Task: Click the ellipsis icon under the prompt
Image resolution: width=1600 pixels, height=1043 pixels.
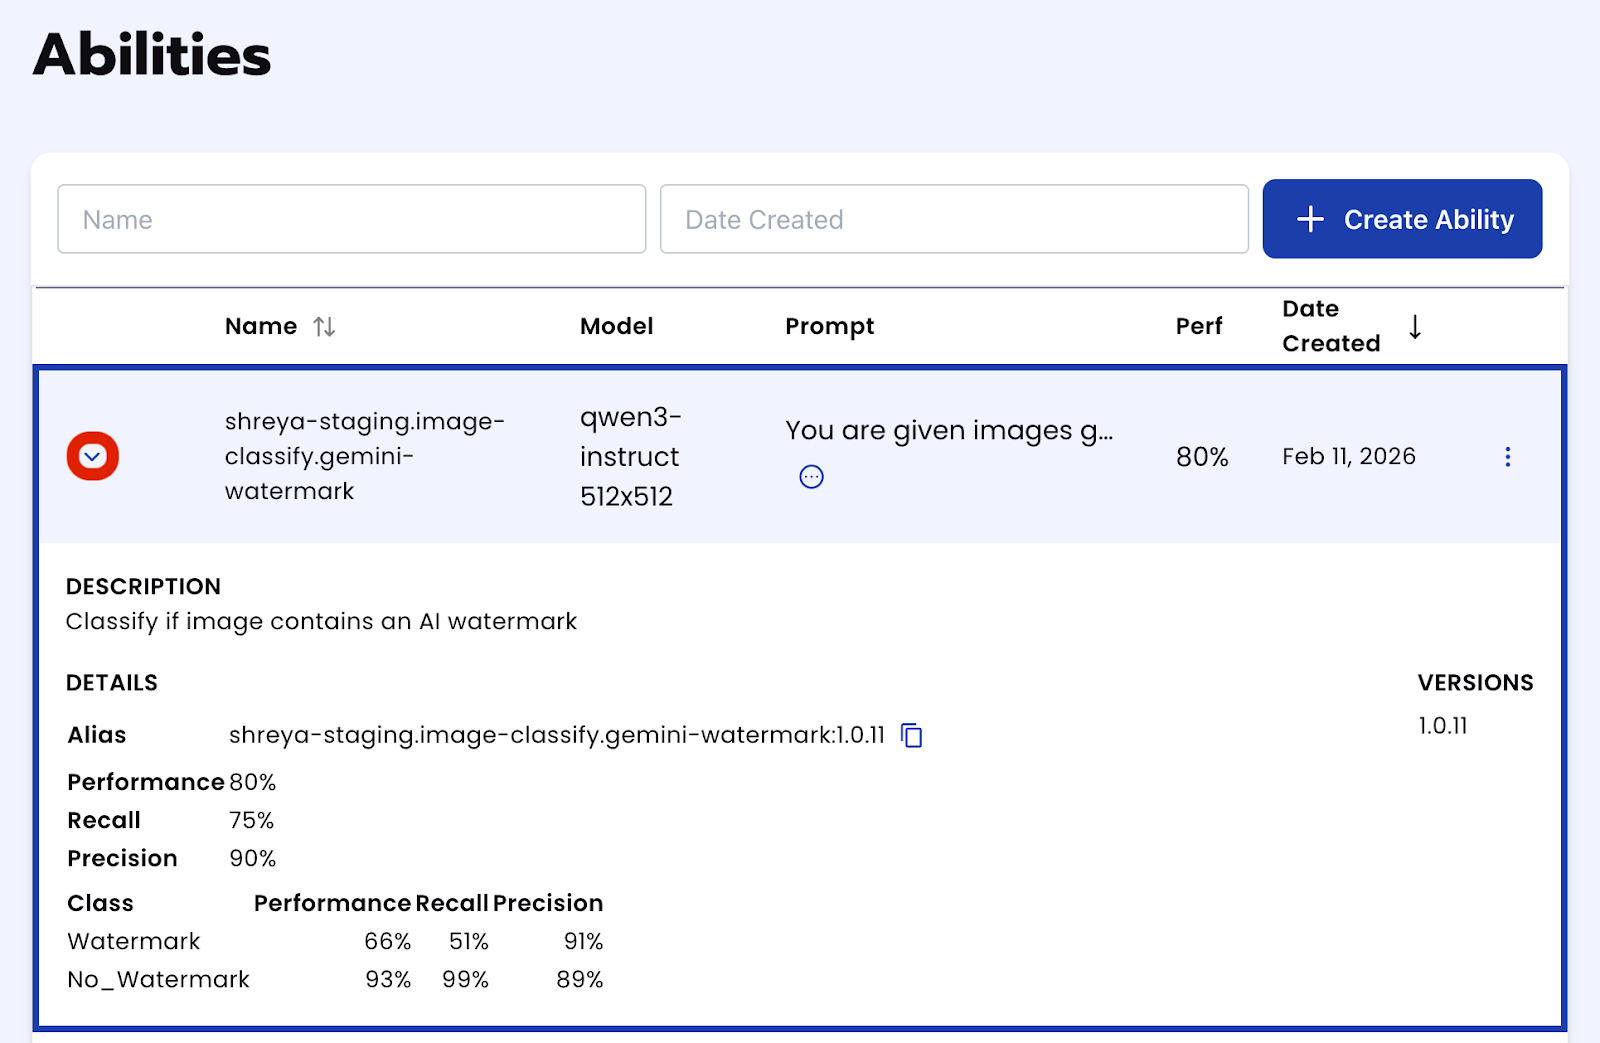Action: click(x=811, y=477)
